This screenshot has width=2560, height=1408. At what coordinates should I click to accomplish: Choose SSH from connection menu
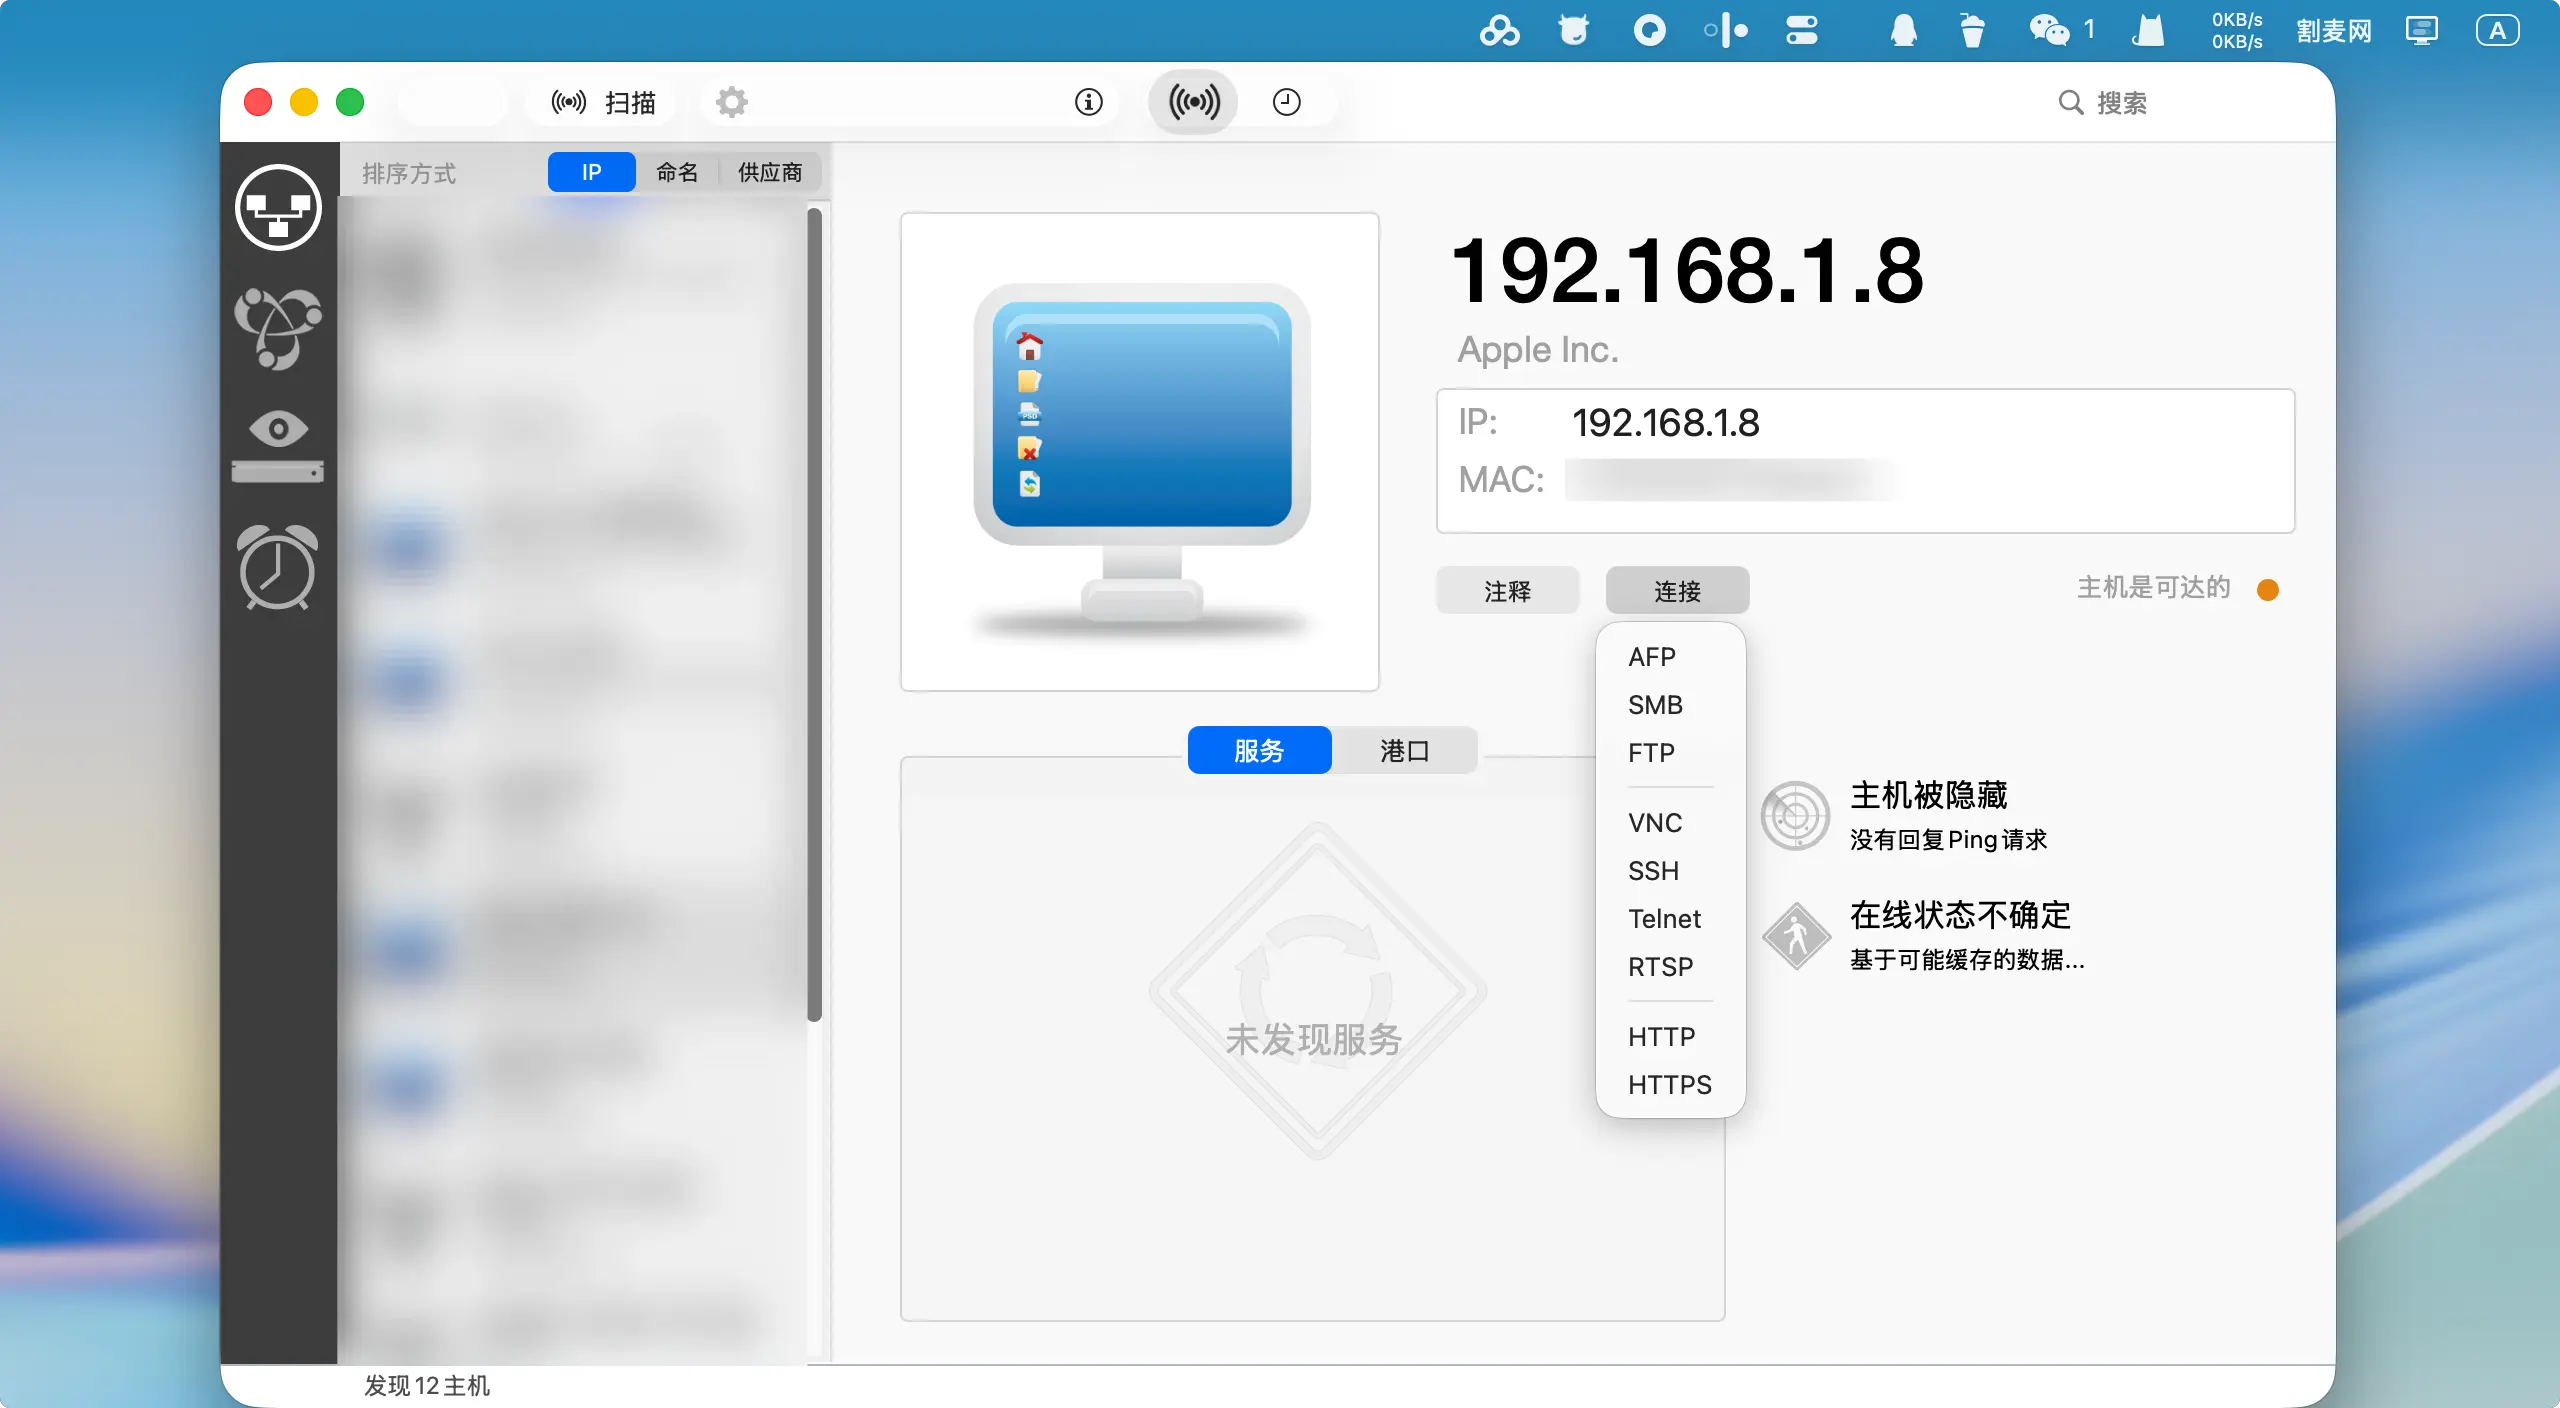click(1653, 871)
